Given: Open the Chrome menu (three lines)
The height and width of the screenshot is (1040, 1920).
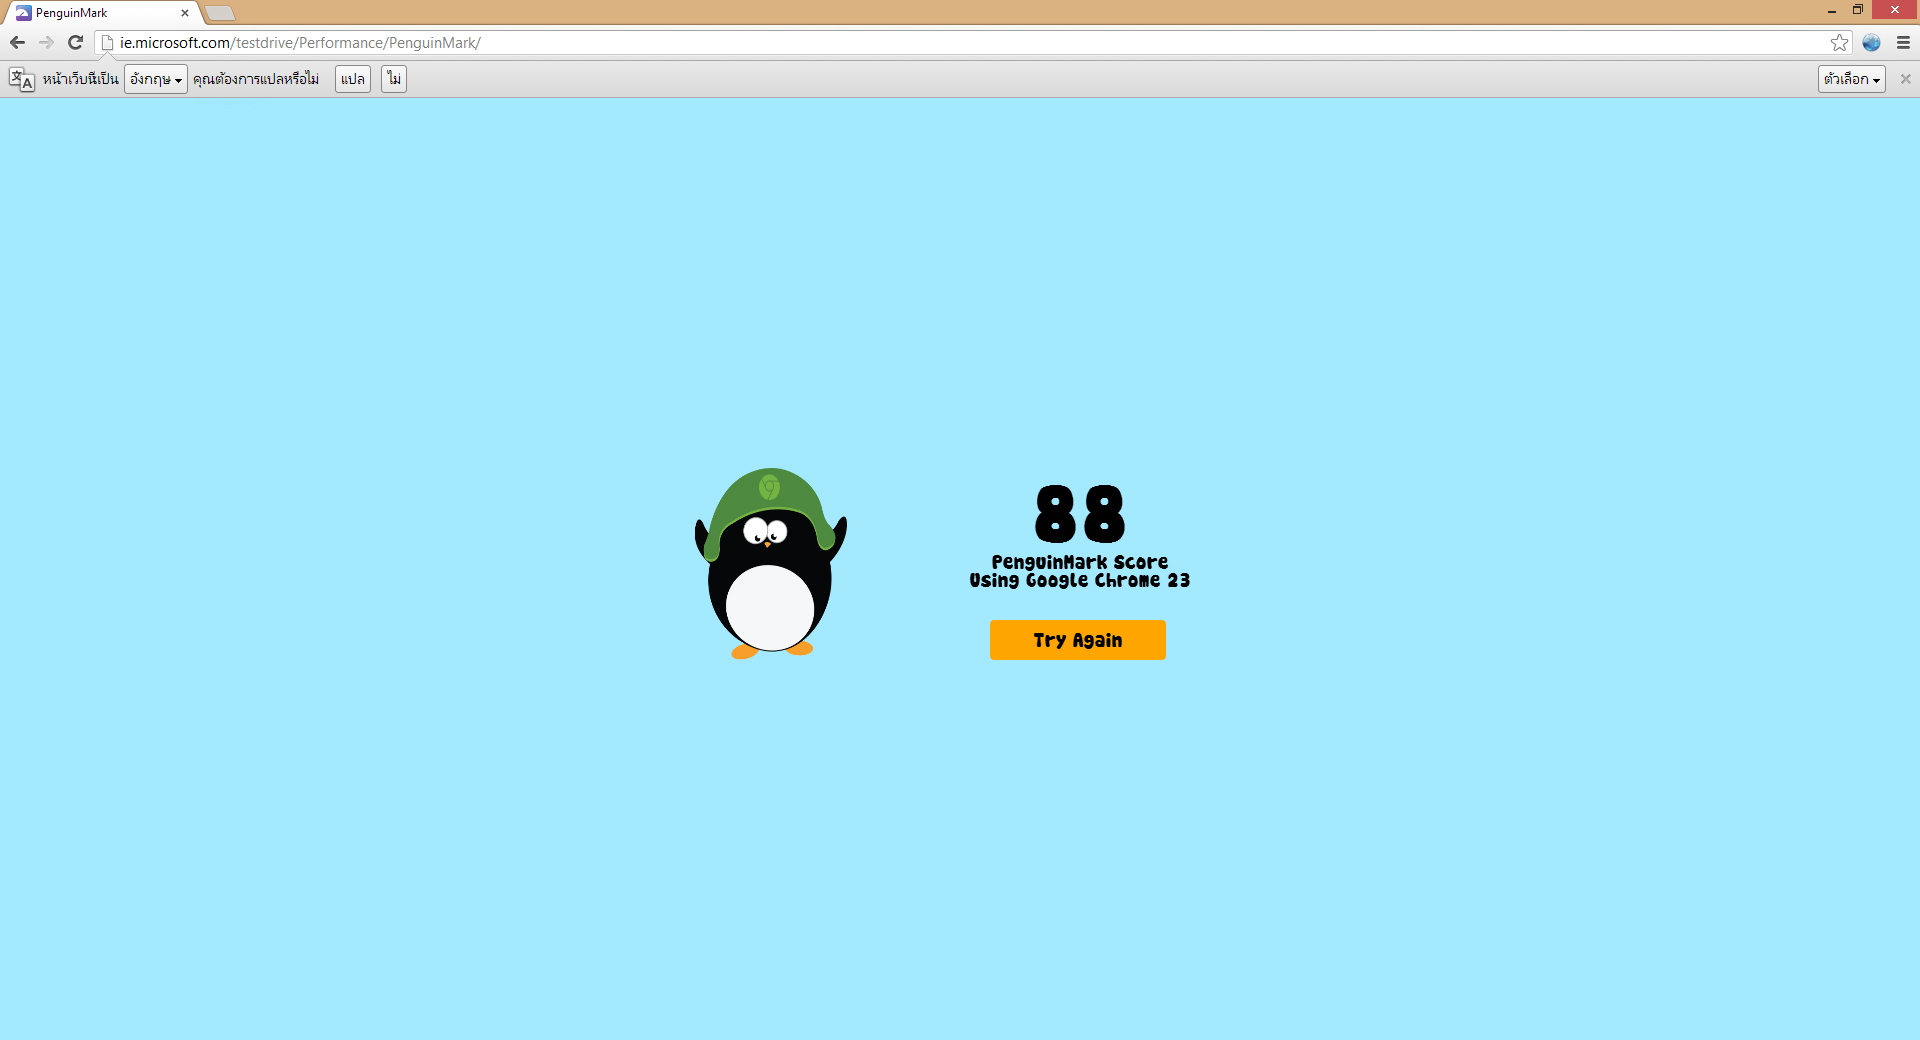Looking at the screenshot, I should pos(1903,42).
